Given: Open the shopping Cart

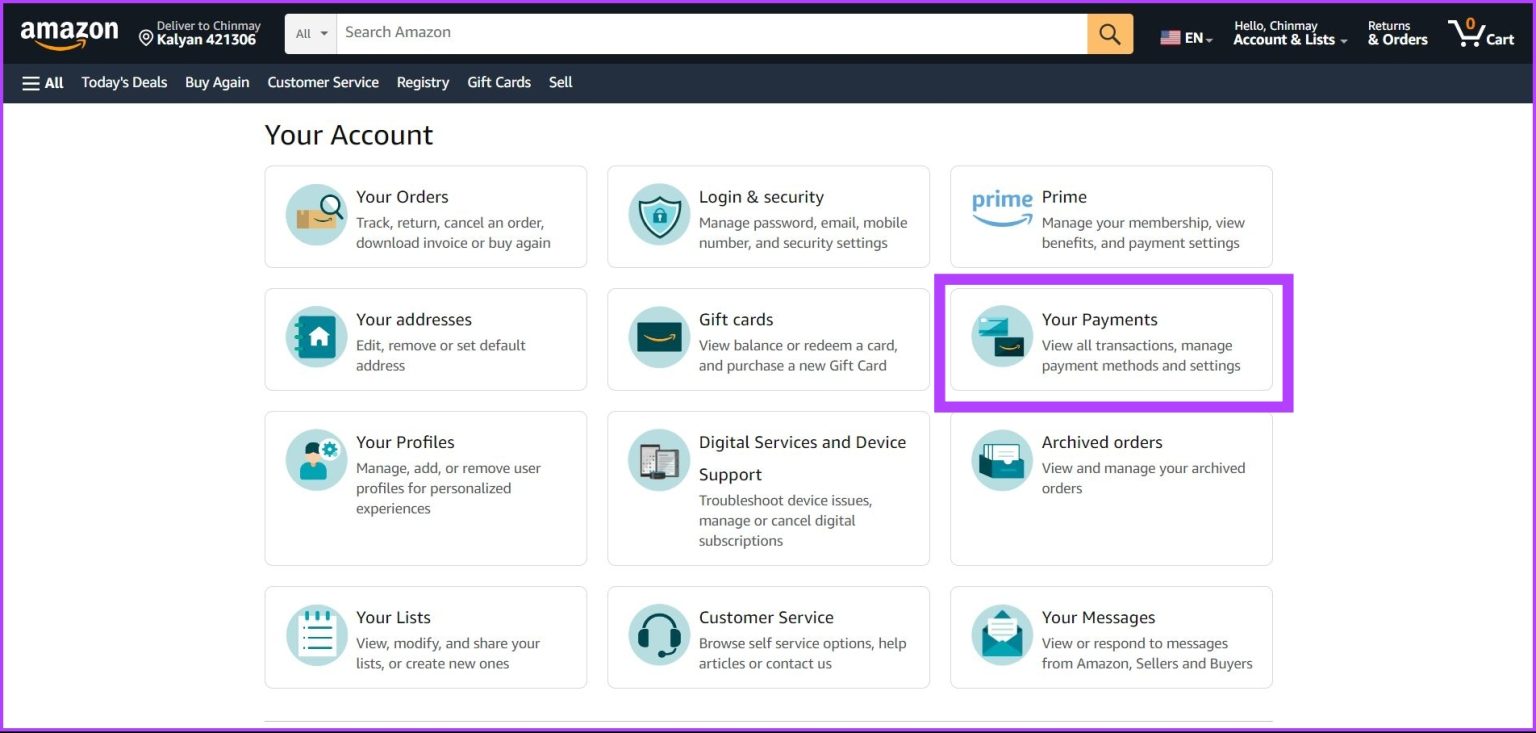Looking at the screenshot, I should click(1480, 33).
